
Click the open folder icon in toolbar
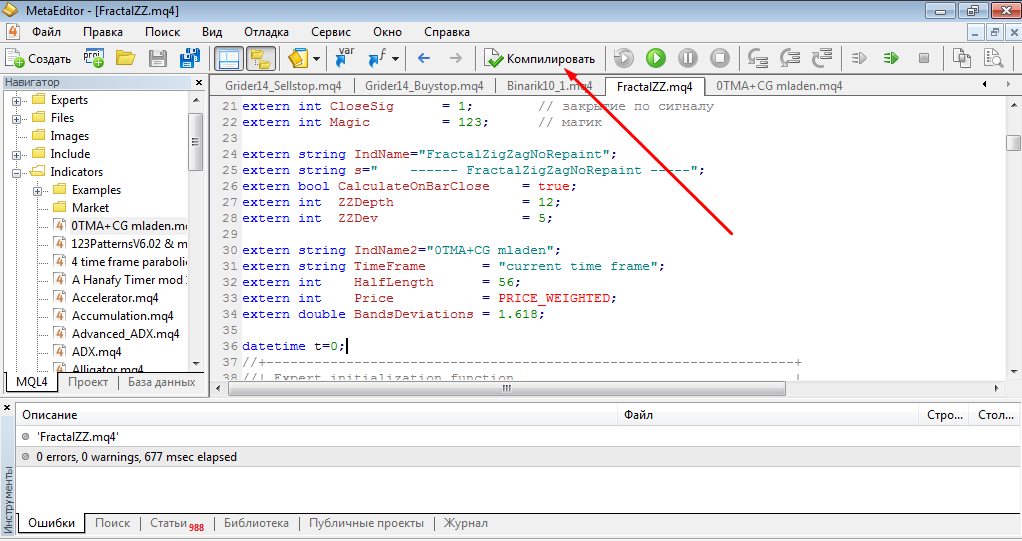click(125, 58)
